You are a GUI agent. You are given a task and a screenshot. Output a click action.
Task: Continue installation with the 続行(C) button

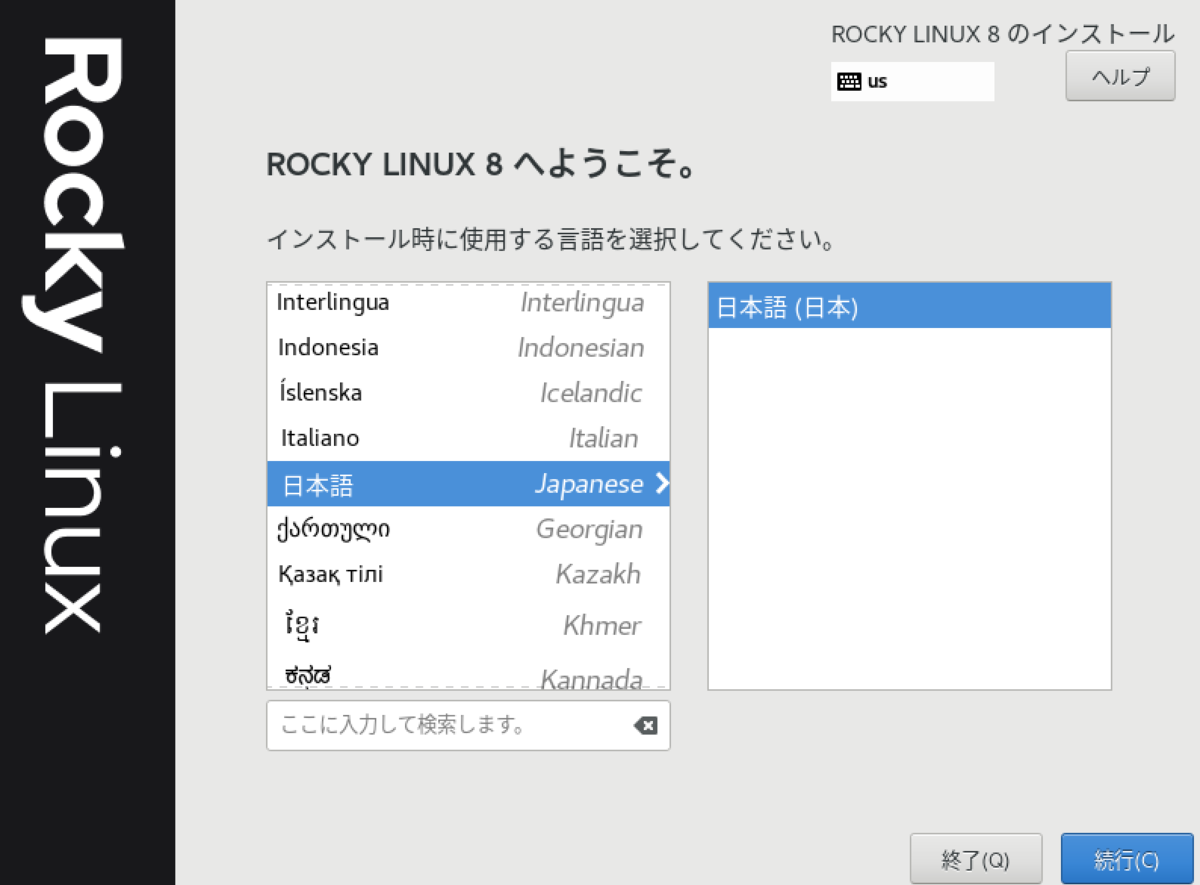click(1127, 859)
